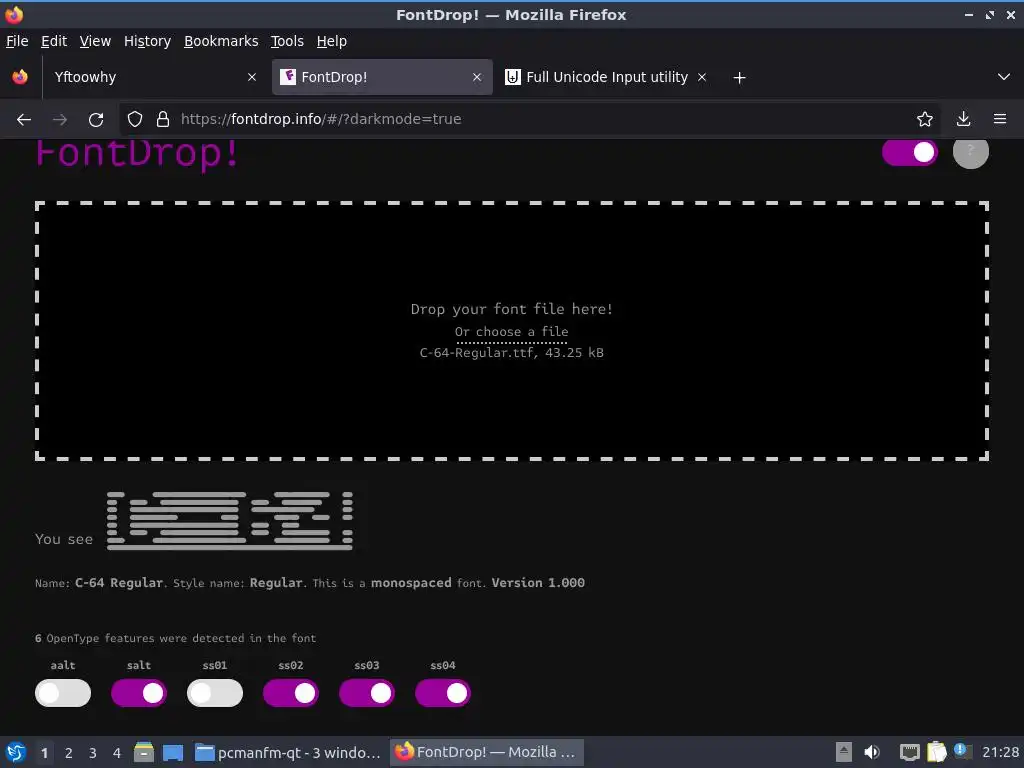1024x768 pixels.
Task: Click '6 OpenType features were detected' text
Action: coord(175,638)
